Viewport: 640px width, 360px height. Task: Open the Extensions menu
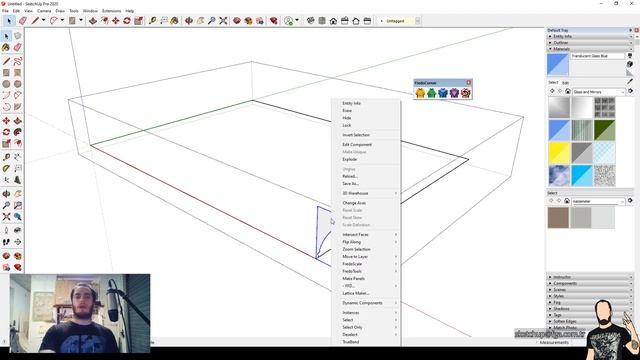click(111, 11)
